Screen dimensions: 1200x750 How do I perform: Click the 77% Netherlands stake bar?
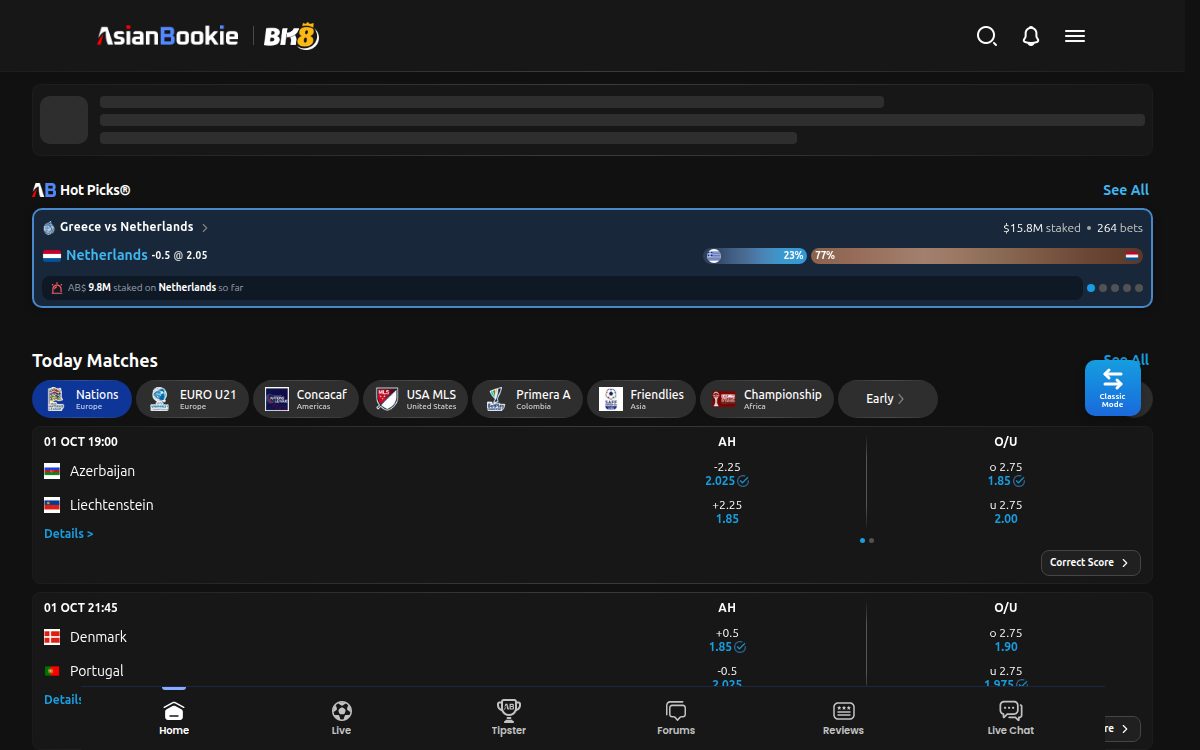(976, 256)
